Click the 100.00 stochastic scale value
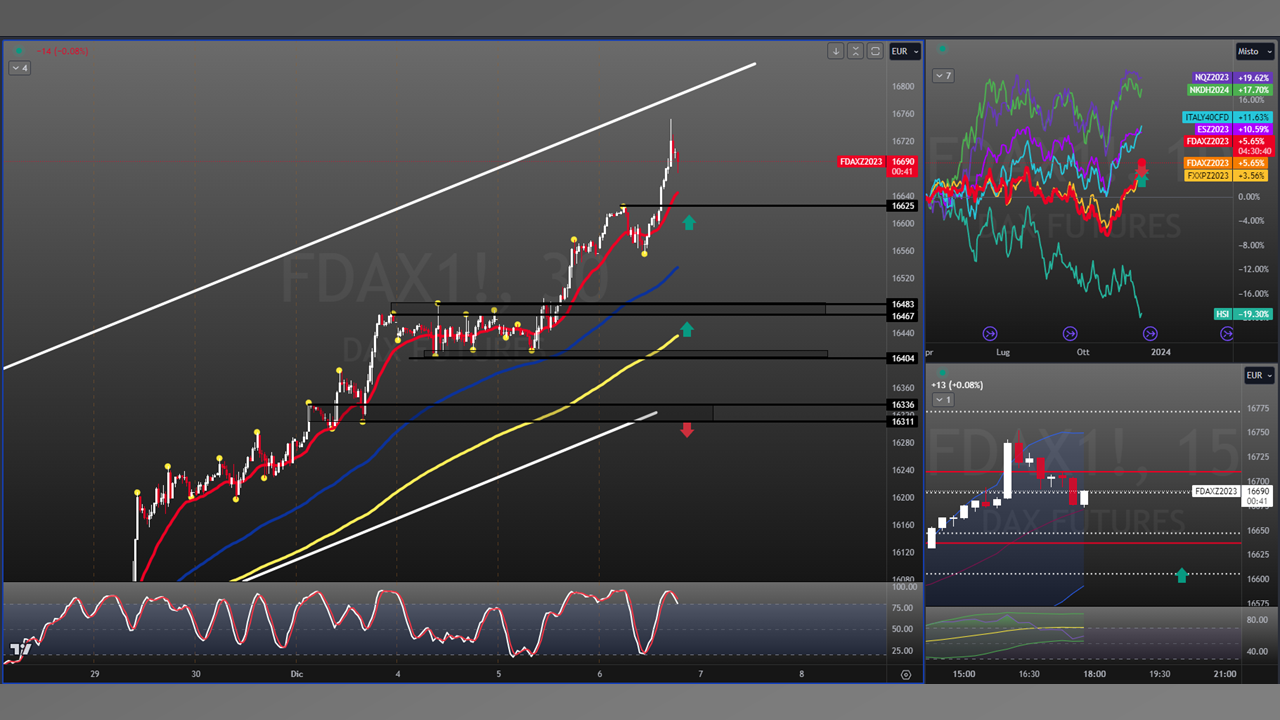The width and height of the screenshot is (1280, 720). click(x=905, y=589)
